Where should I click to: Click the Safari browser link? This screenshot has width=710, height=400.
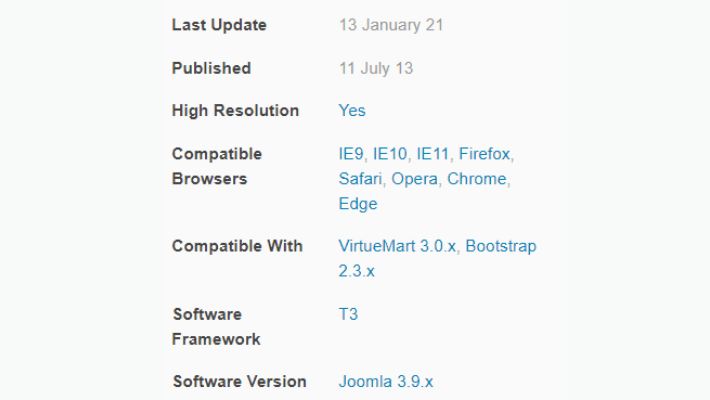(x=360, y=179)
